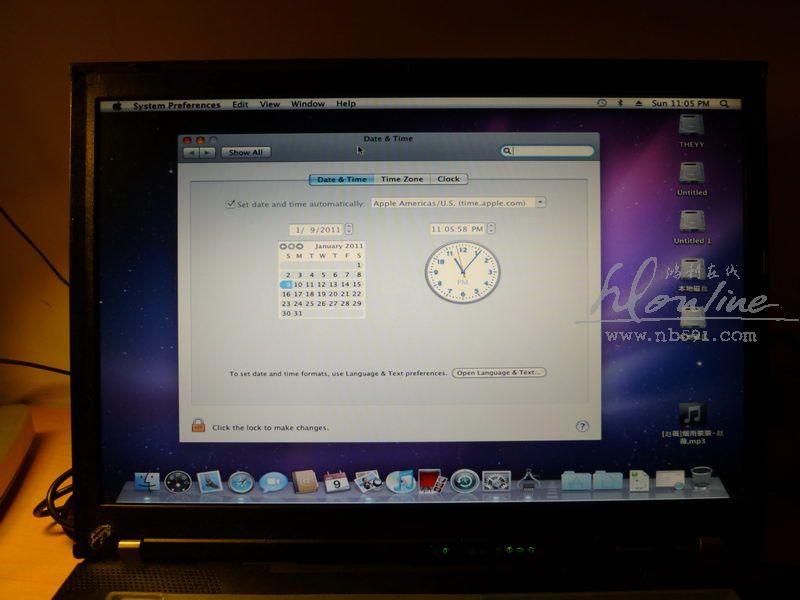800x600 pixels.
Task: Switch to the Date & Time tab
Action: [x=341, y=179]
